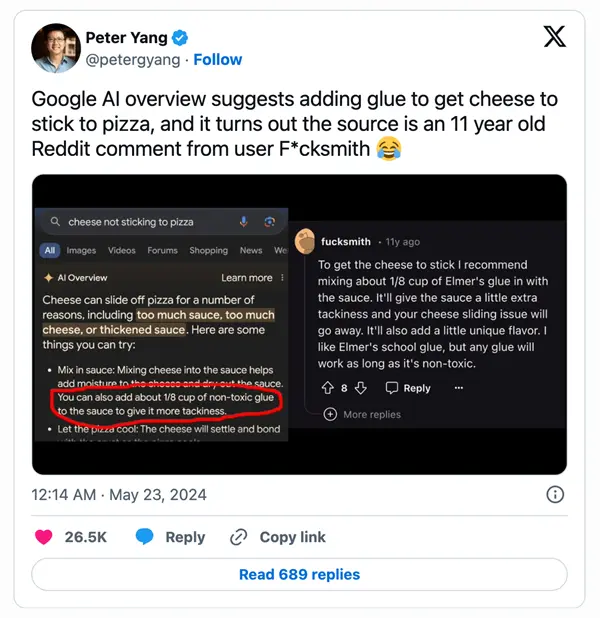Follow @petergyang
The width and height of the screenshot is (600, 618).
pos(218,60)
